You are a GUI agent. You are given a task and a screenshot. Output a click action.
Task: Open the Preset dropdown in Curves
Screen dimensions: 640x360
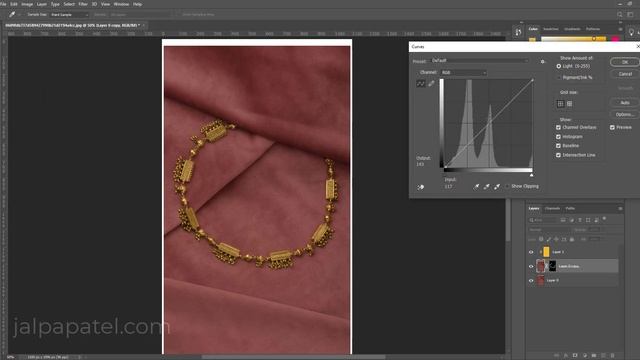pyautogui.click(x=480, y=60)
